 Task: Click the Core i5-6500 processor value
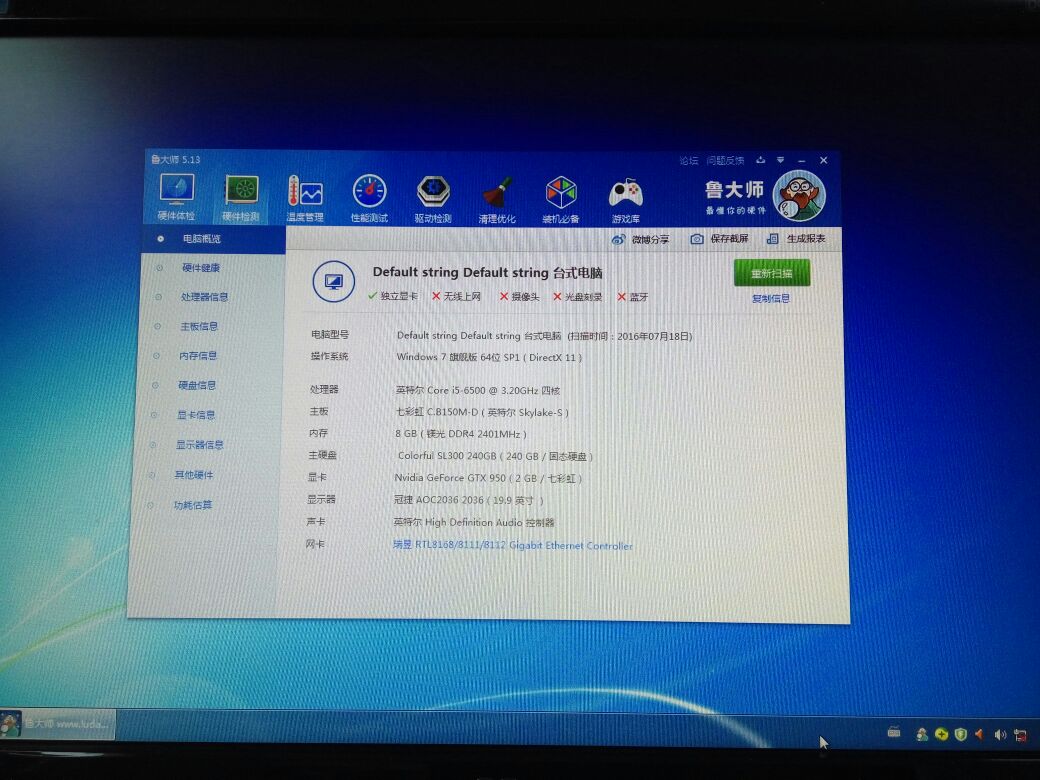coord(478,391)
